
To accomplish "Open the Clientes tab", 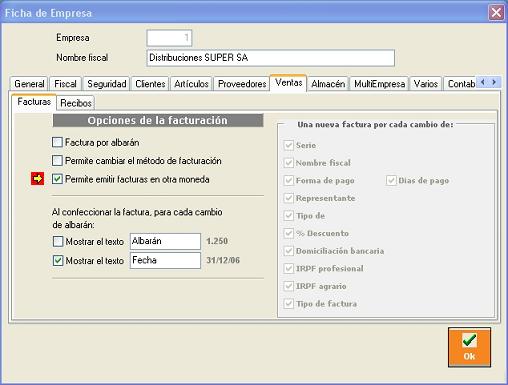I will (x=150, y=84).
